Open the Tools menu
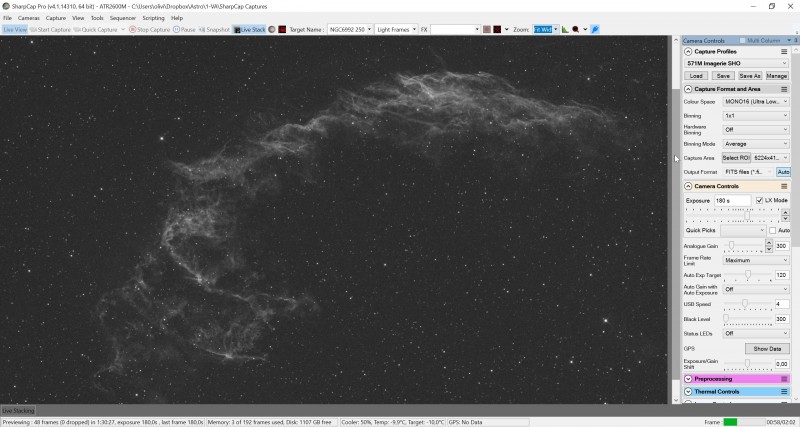Image resolution: width=800 pixels, height=427 pixels. tap(97, 18)
